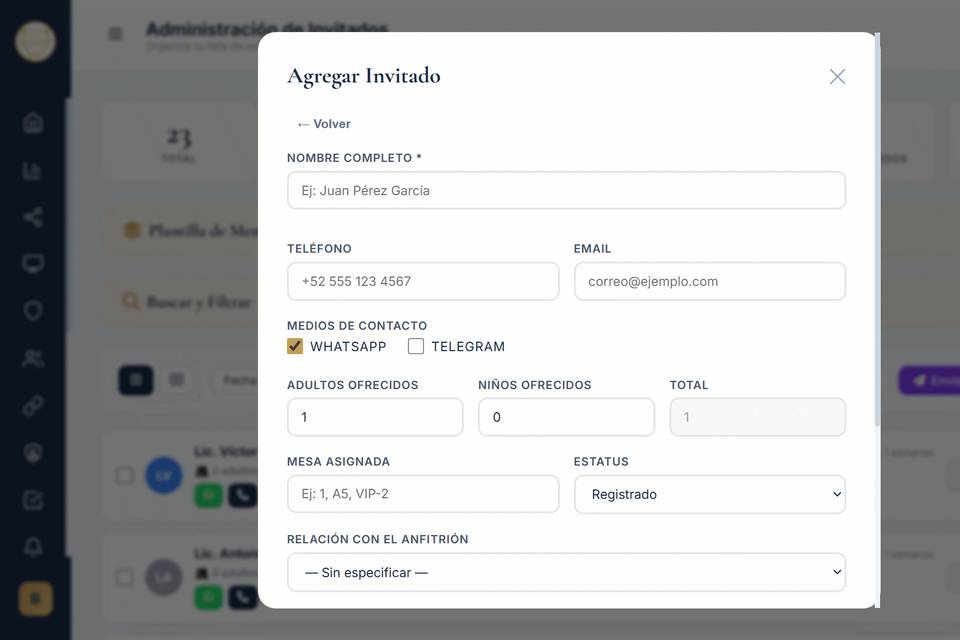This screenshot has height=640, width=960.
Task: Open the link chain icon in sidebar
Action: (x=33, y=405)
